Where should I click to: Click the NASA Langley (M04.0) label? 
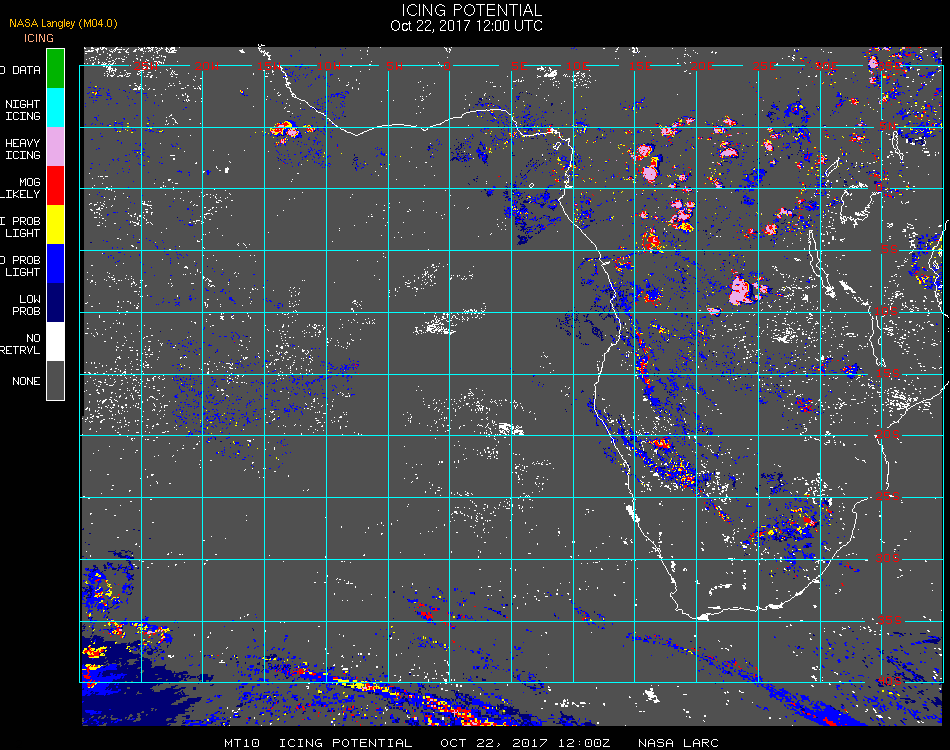(x=63, y=23)
